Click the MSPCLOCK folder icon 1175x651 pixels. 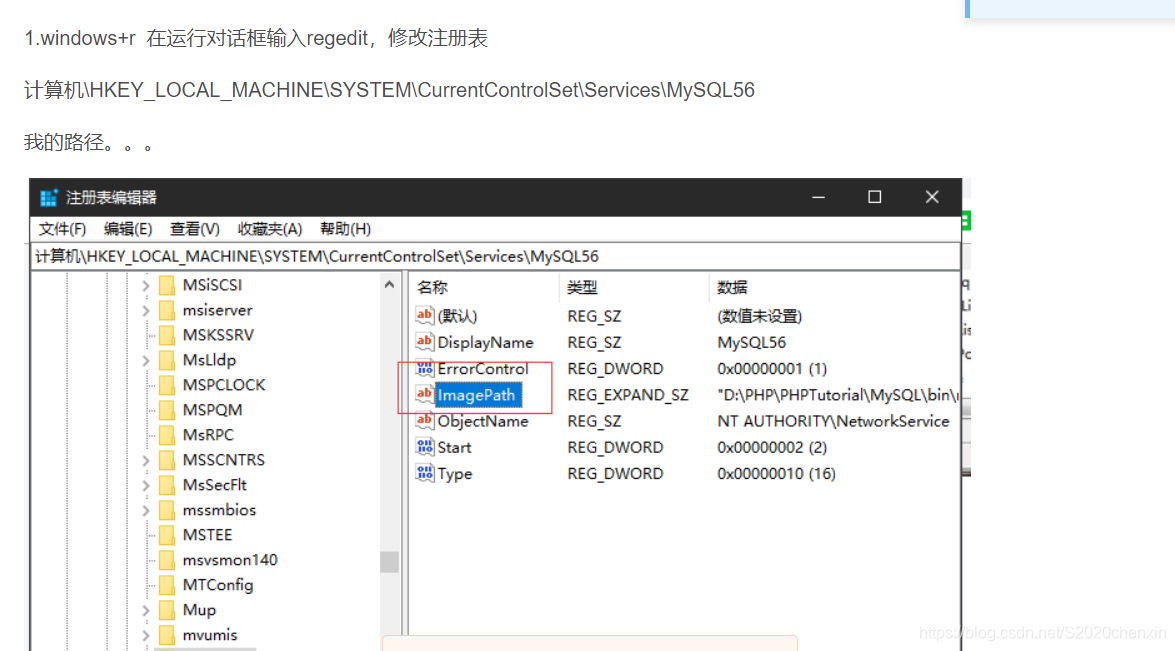coord(167,385)
